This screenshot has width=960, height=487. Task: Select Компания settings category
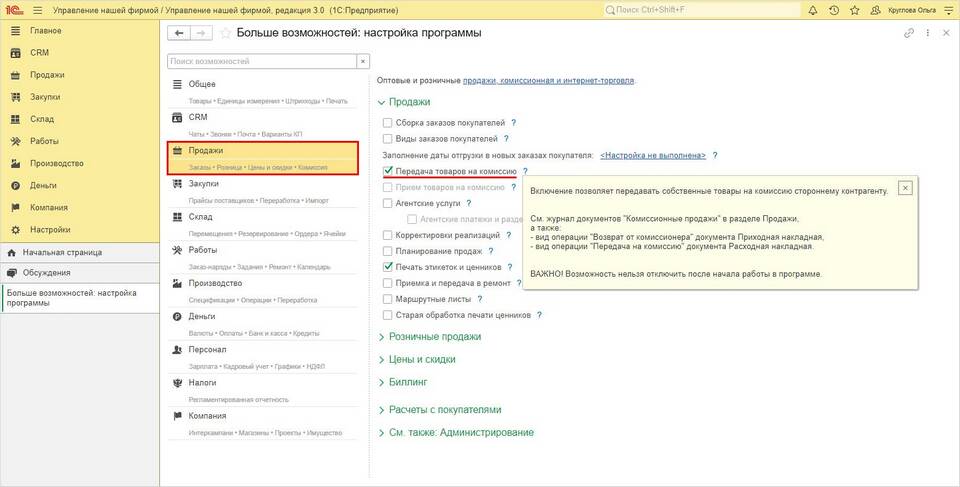[262, 423]
